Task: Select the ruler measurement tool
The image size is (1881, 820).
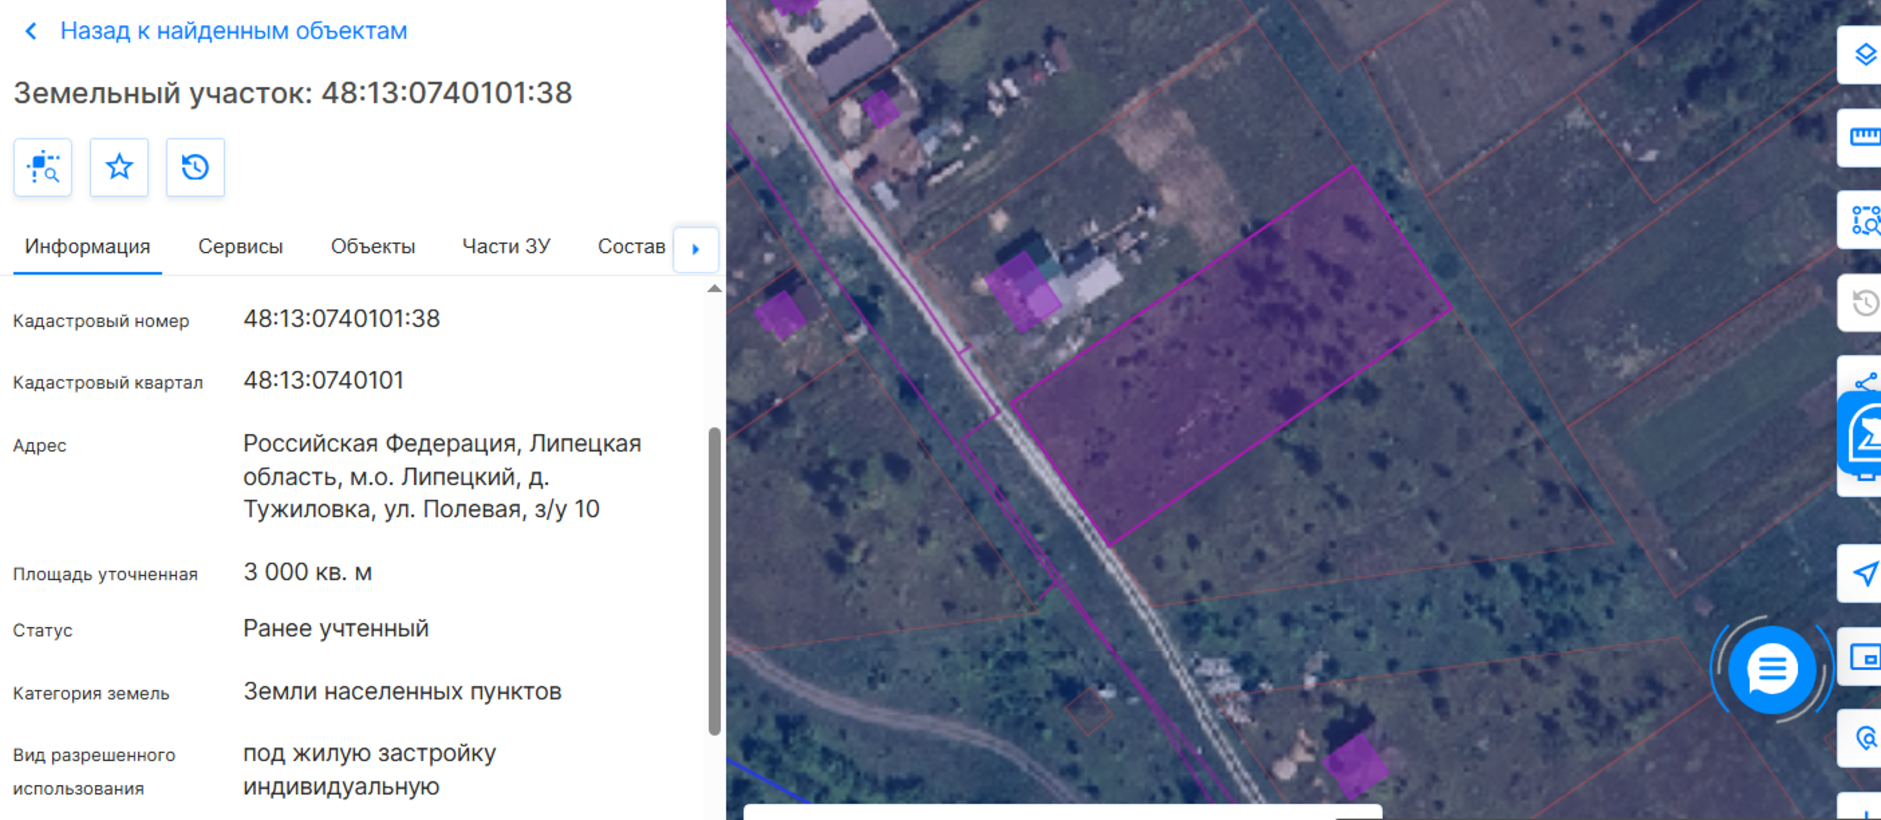Action: 1863,137
